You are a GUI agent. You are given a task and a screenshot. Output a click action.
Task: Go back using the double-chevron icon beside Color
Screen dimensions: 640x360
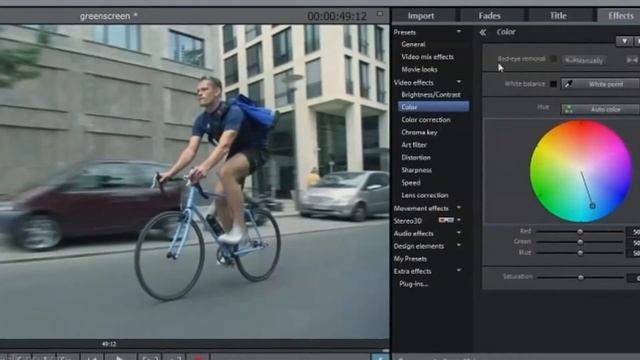483,32
